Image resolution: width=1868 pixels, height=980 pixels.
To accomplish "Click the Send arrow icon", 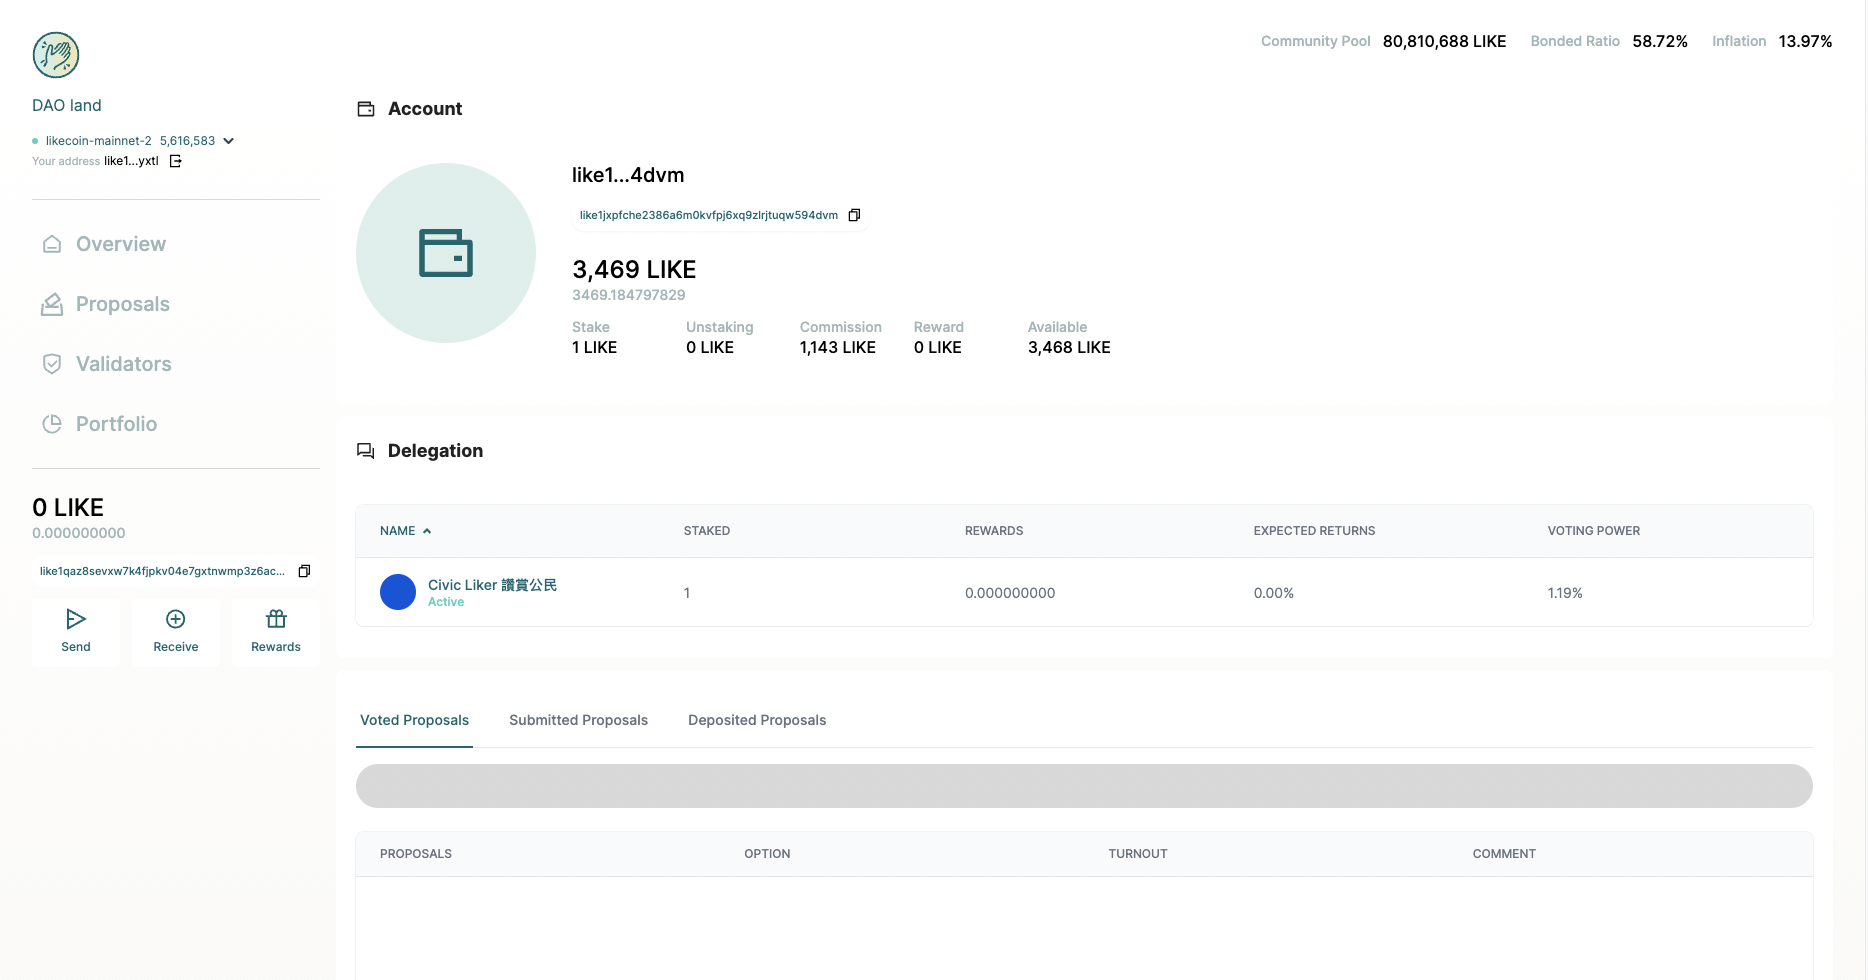I will coord(76,619).
